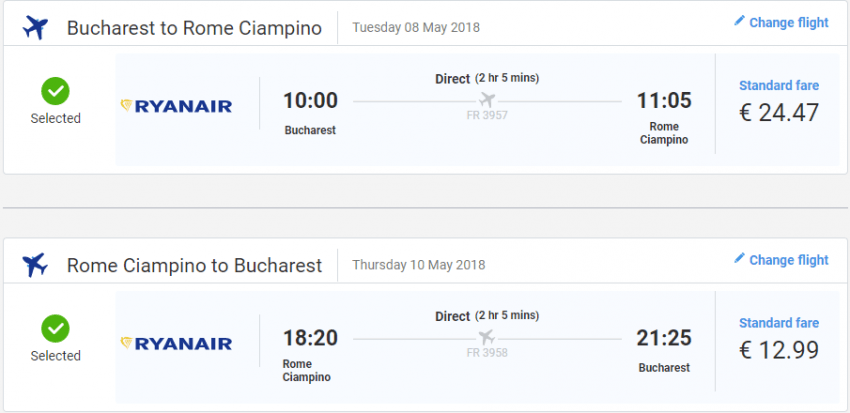This screenshot has height=413, width=850.
Task: Click the Ryanair logo on the outbound flight
Action: pos(176,105)
